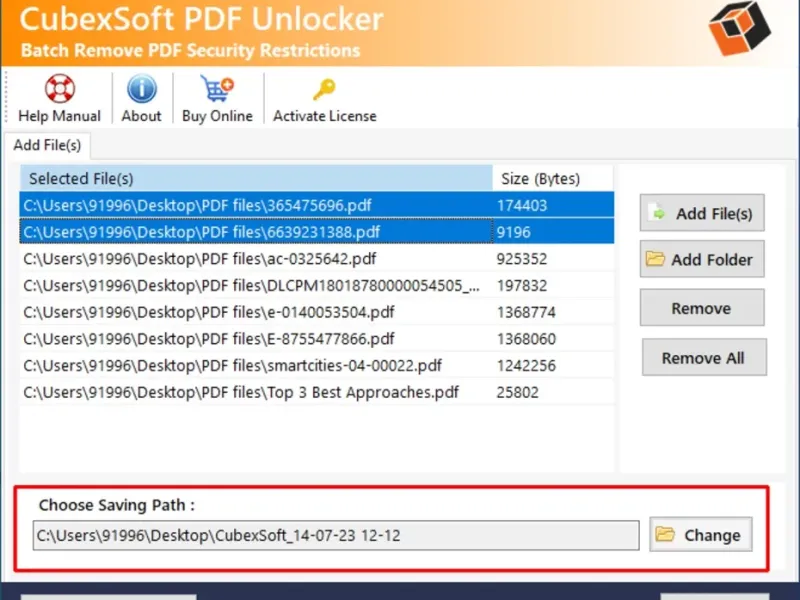Click the Add File(s) button
The height and width of the screenshot is (600, 800).
pos(702,213)
